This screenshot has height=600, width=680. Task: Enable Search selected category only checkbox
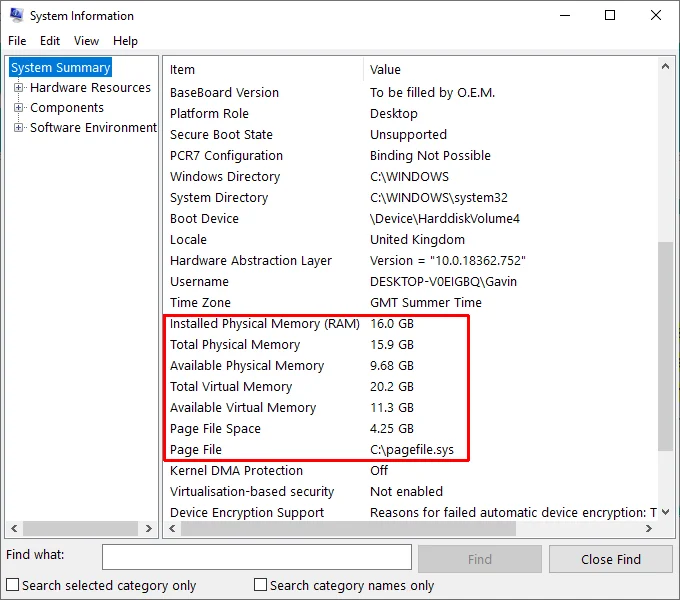click(13, 585)
